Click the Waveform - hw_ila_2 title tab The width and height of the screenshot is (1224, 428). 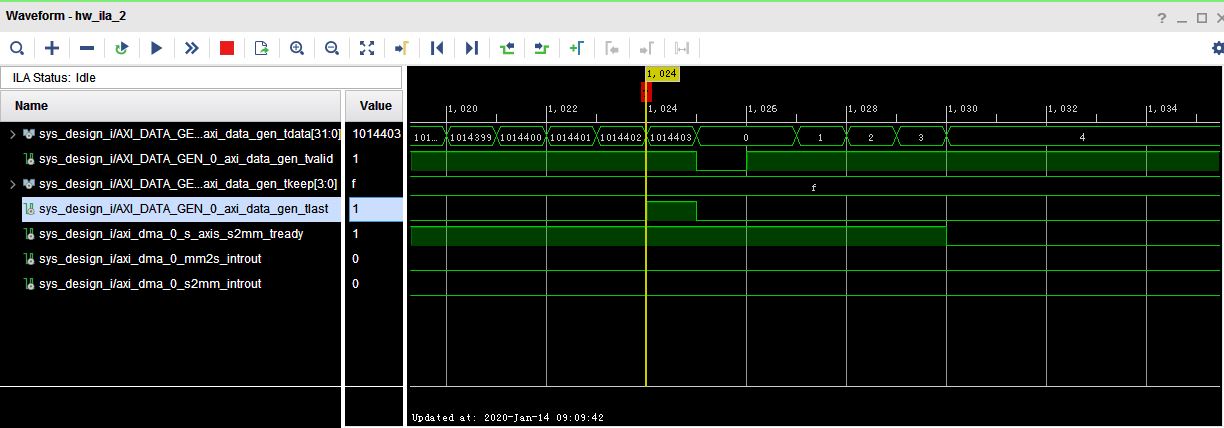pos(66,16)
